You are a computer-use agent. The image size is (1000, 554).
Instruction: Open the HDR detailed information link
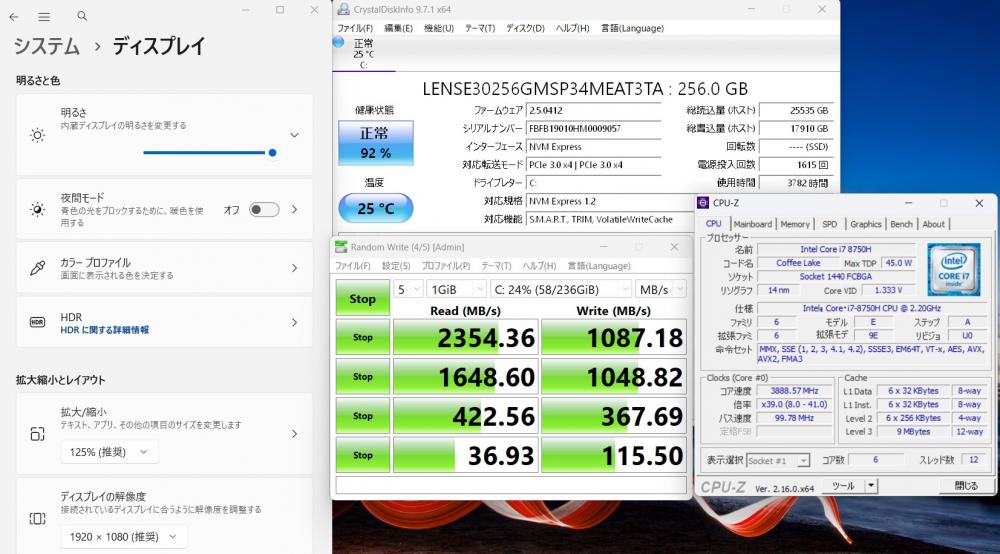(x=105, y=329)
